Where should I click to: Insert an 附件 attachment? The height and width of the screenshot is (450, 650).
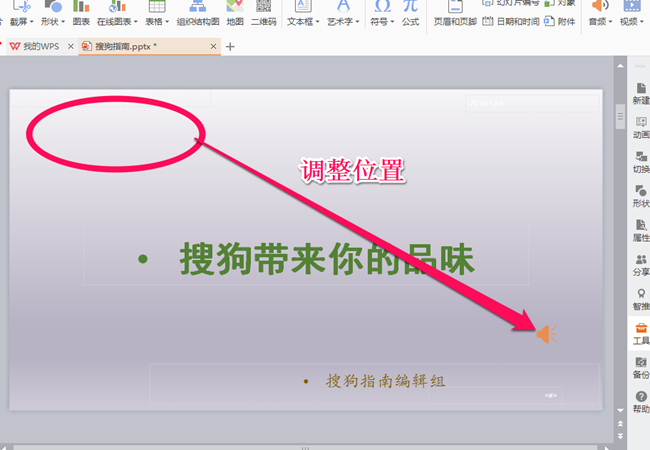560,21
